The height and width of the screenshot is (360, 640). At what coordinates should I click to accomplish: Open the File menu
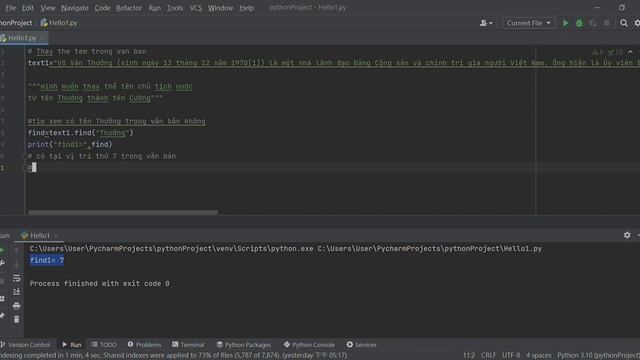coord(11,8)
